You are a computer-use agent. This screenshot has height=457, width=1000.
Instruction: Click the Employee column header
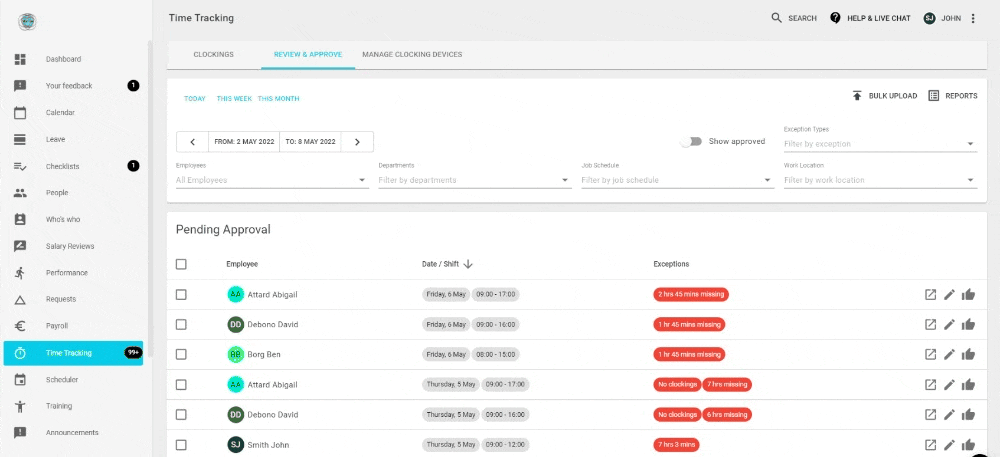pos(242,264)
